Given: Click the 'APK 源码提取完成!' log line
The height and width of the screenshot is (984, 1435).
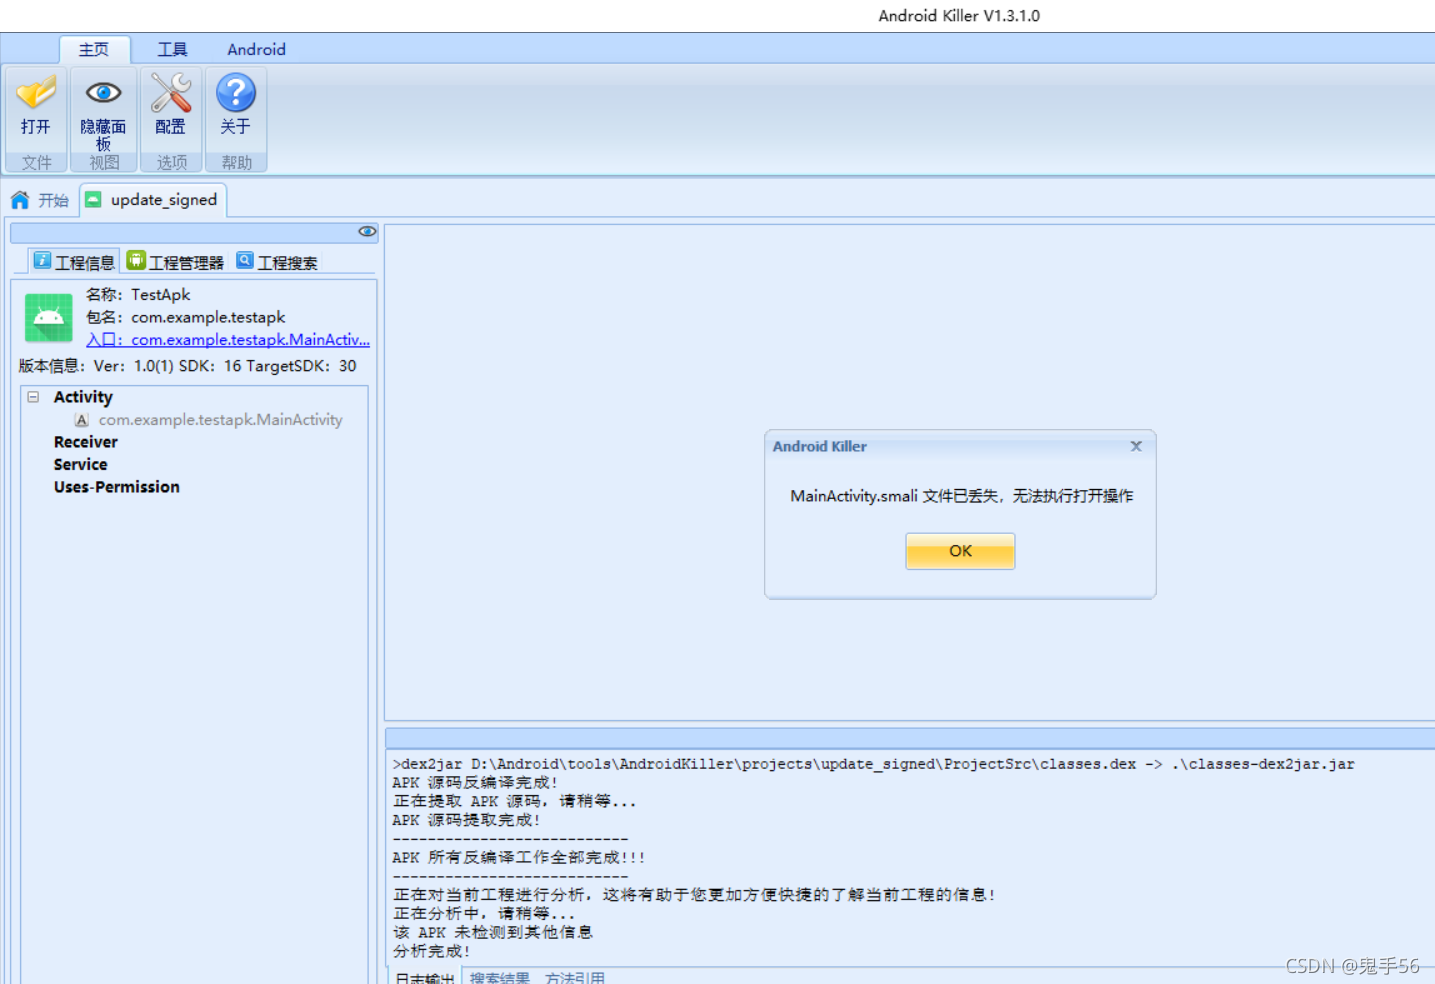Looking at the screenshot, I should [467, 820].
